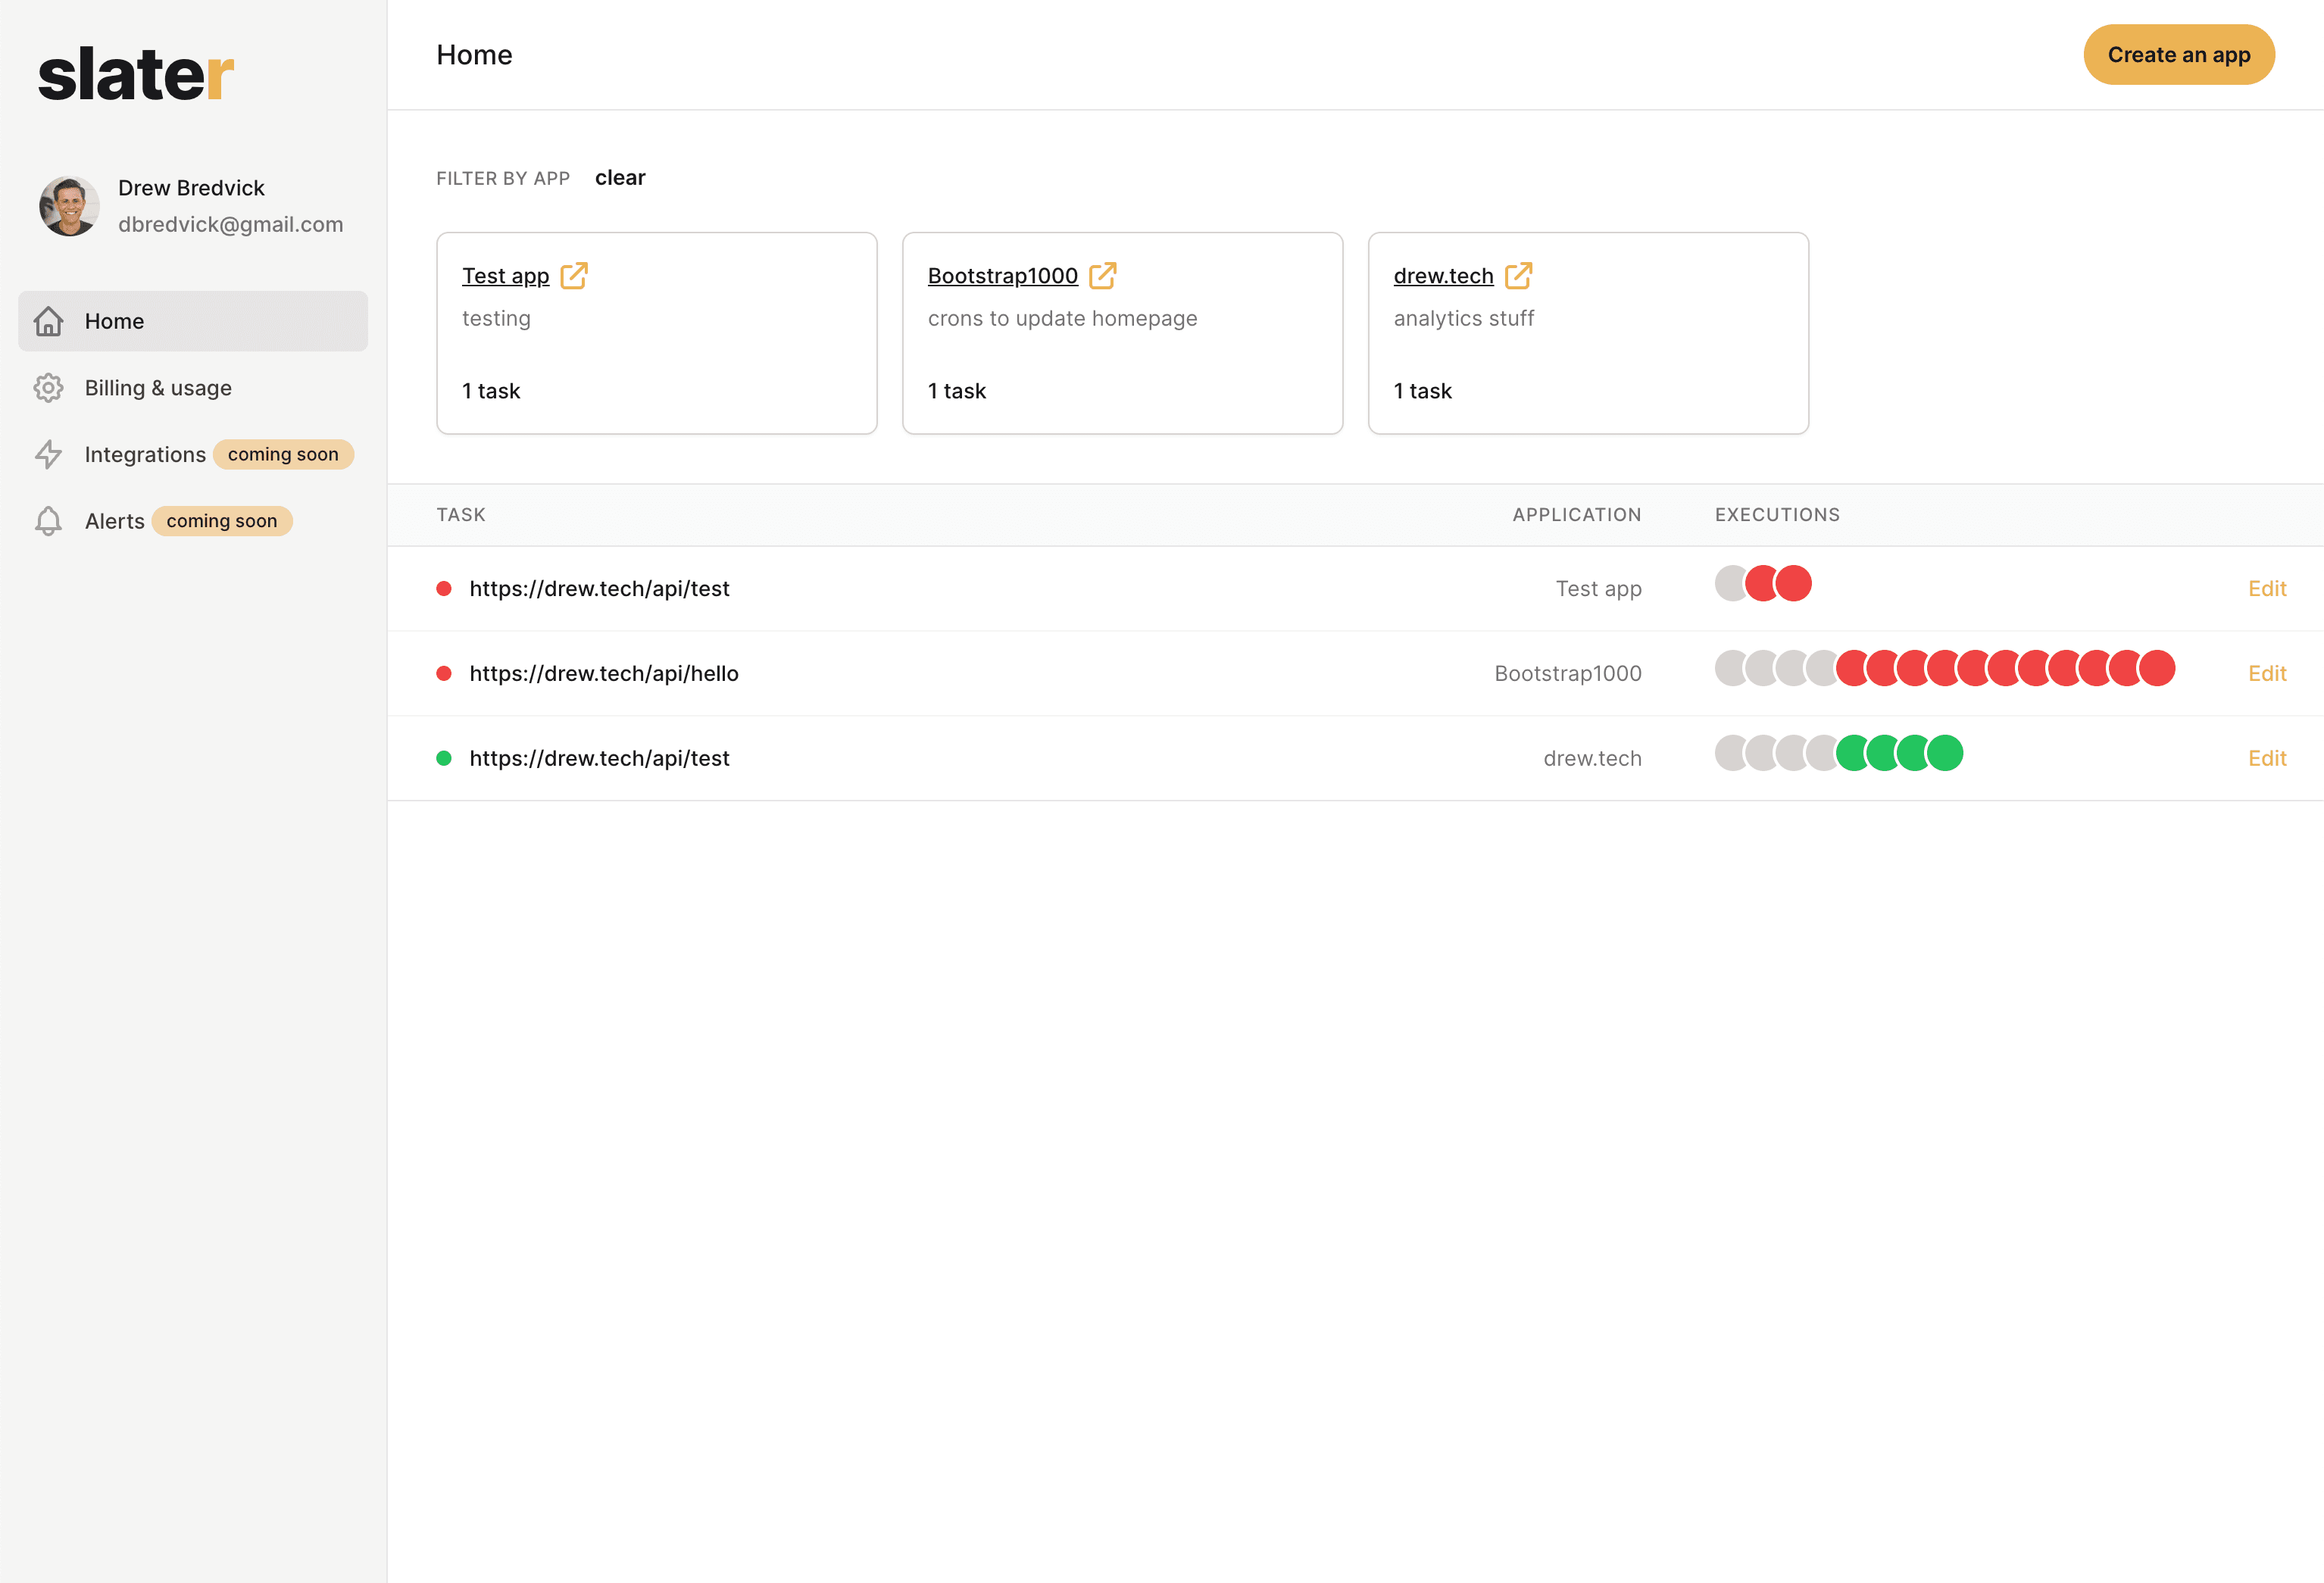Click the green status dot for drew.tech task

point(444,758)
